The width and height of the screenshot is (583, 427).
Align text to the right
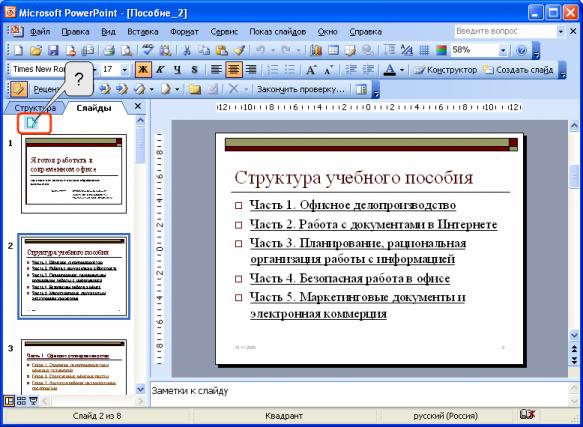(252, 70)
